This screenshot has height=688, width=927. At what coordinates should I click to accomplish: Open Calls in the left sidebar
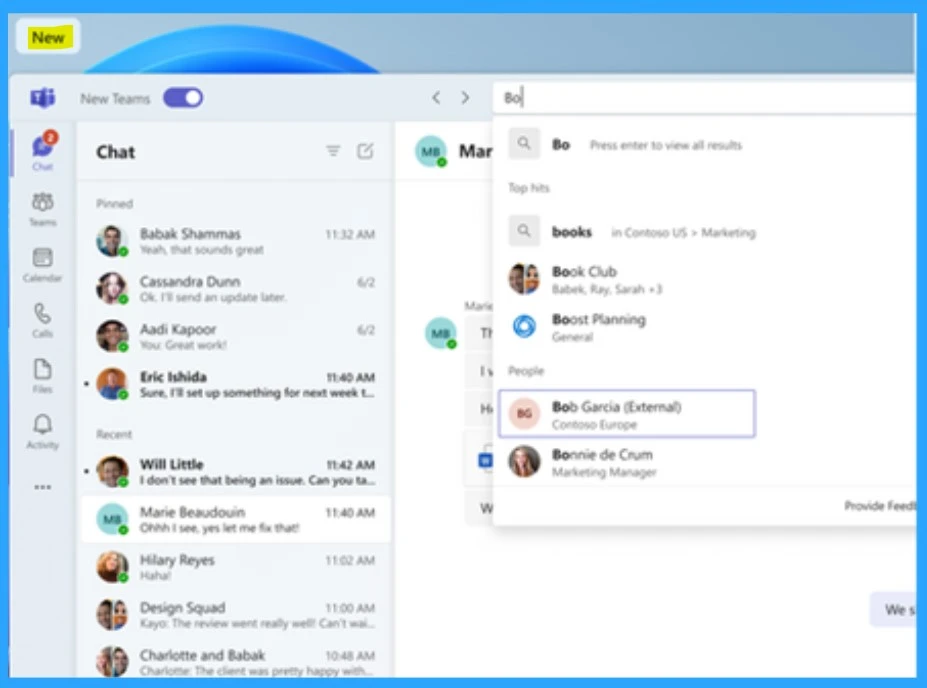[43, 320]
